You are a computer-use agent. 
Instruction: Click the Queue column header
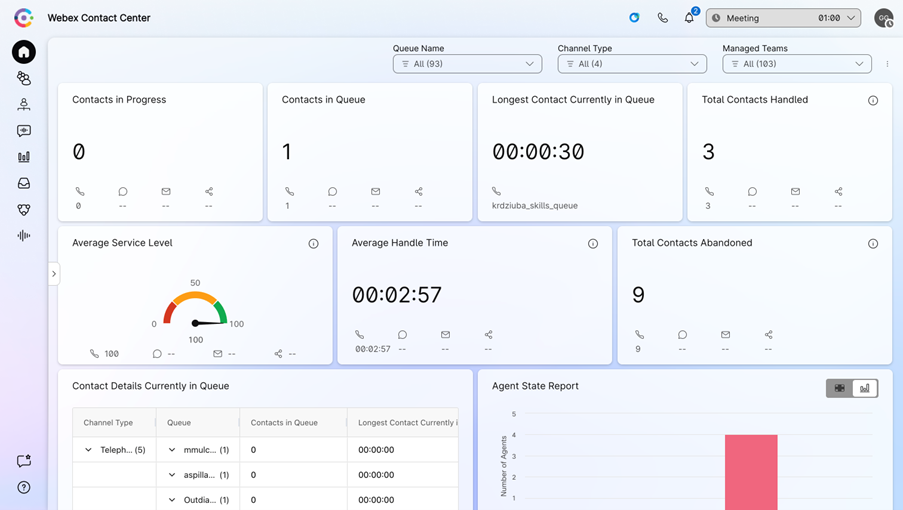(179, 423)
